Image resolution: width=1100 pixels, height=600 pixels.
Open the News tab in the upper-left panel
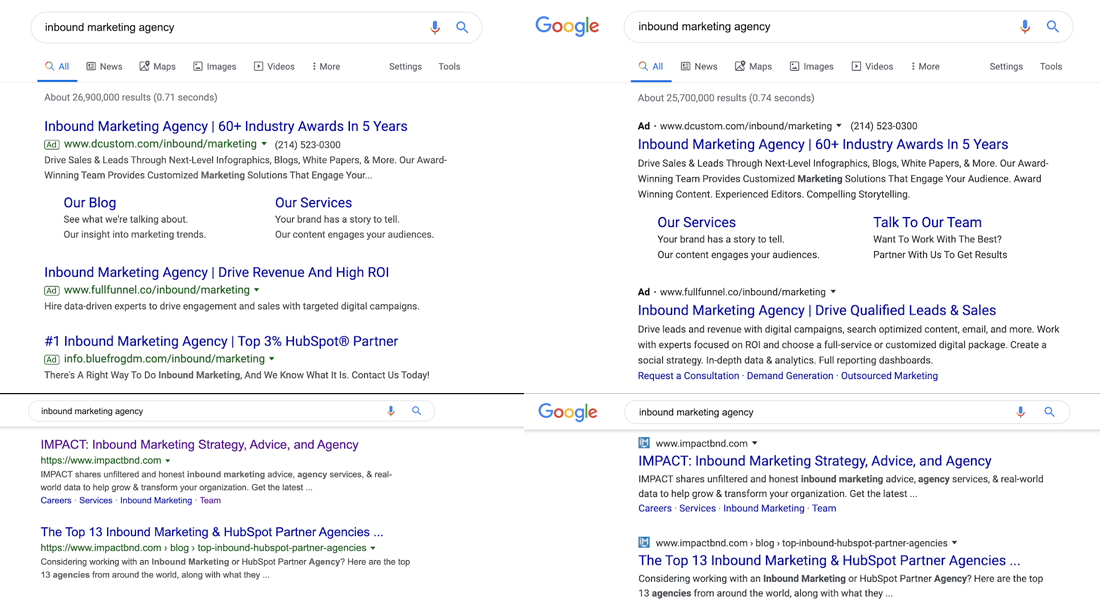[x=104, y=67]
